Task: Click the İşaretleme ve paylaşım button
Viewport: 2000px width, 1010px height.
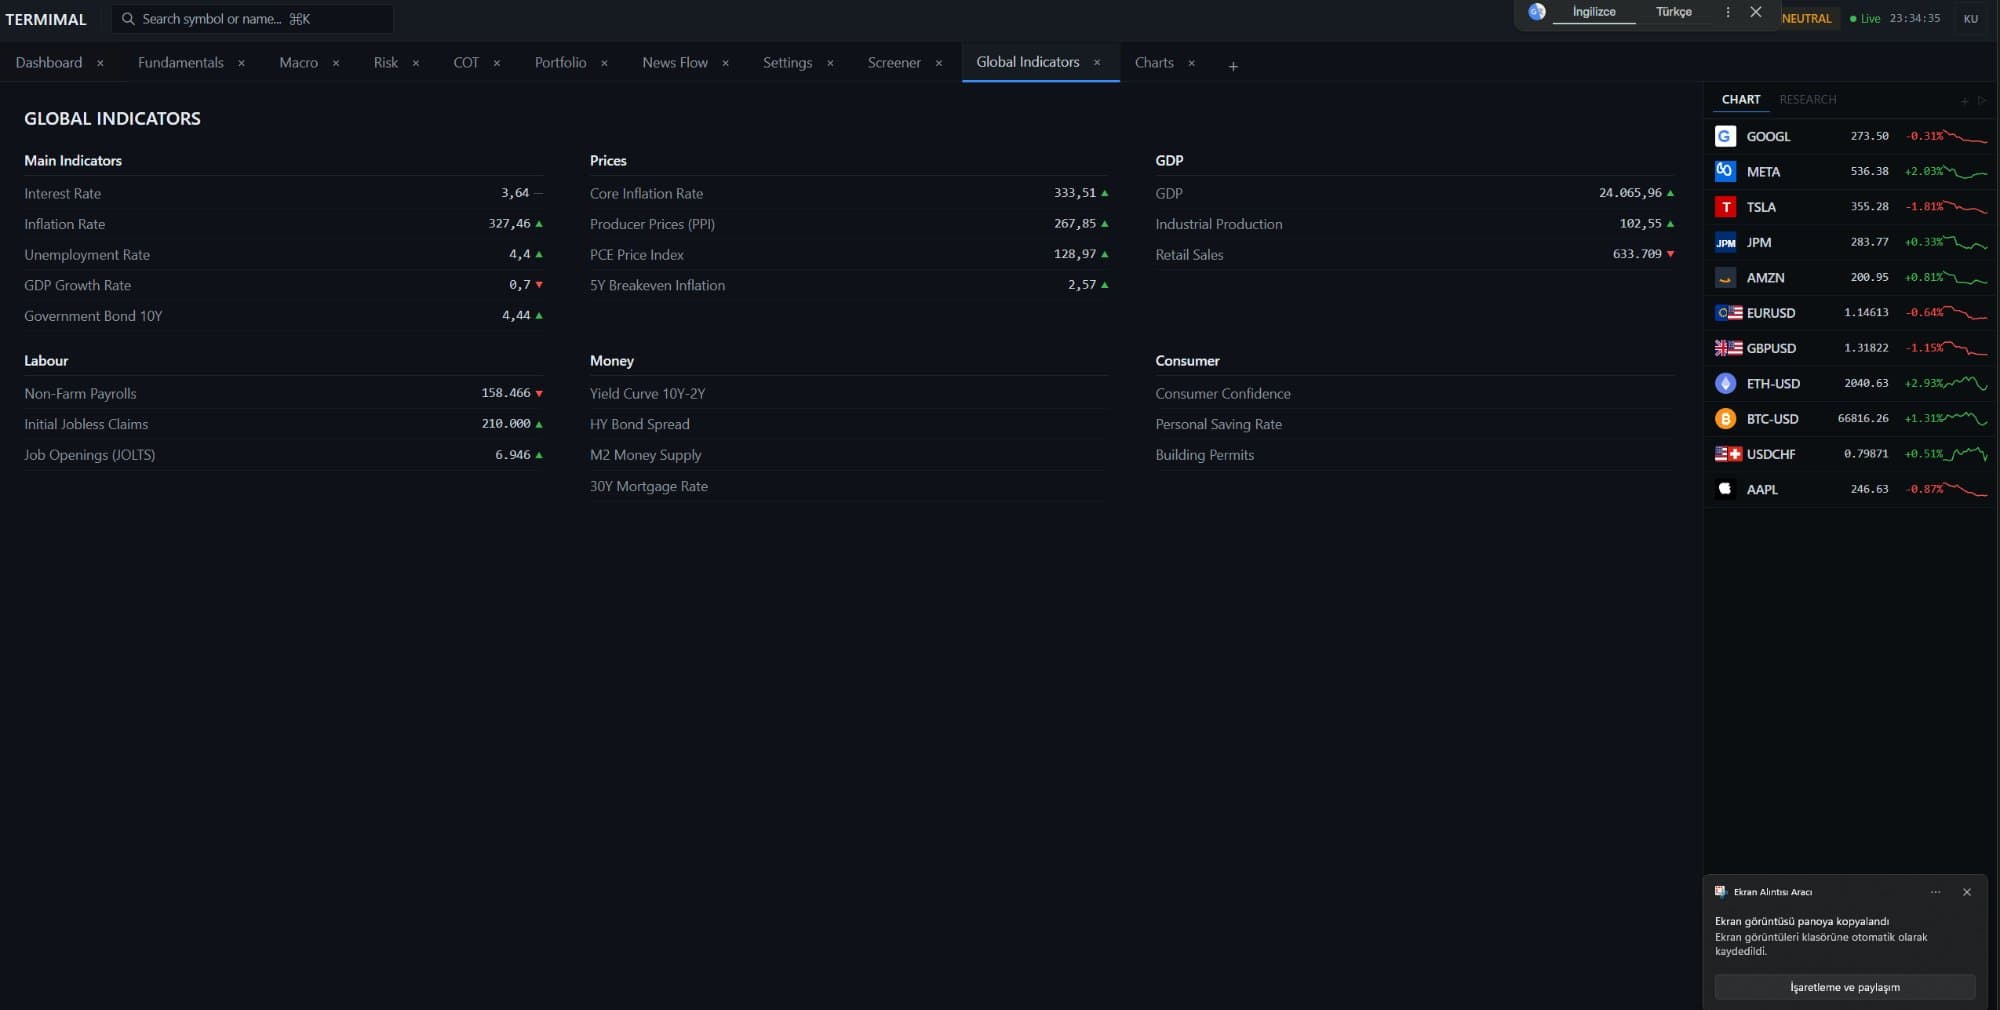Action: click(1844, 987)
